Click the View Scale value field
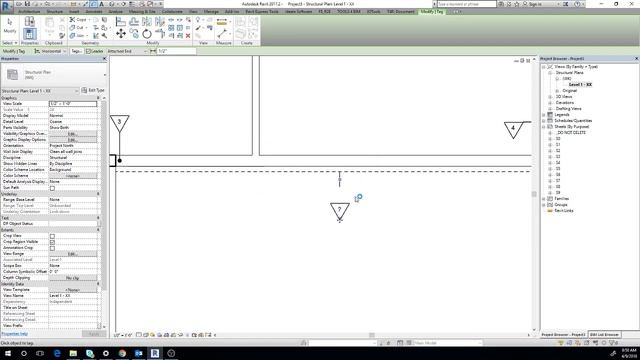Viewport: 640px width, 360px height. click(x=73, y=104)
